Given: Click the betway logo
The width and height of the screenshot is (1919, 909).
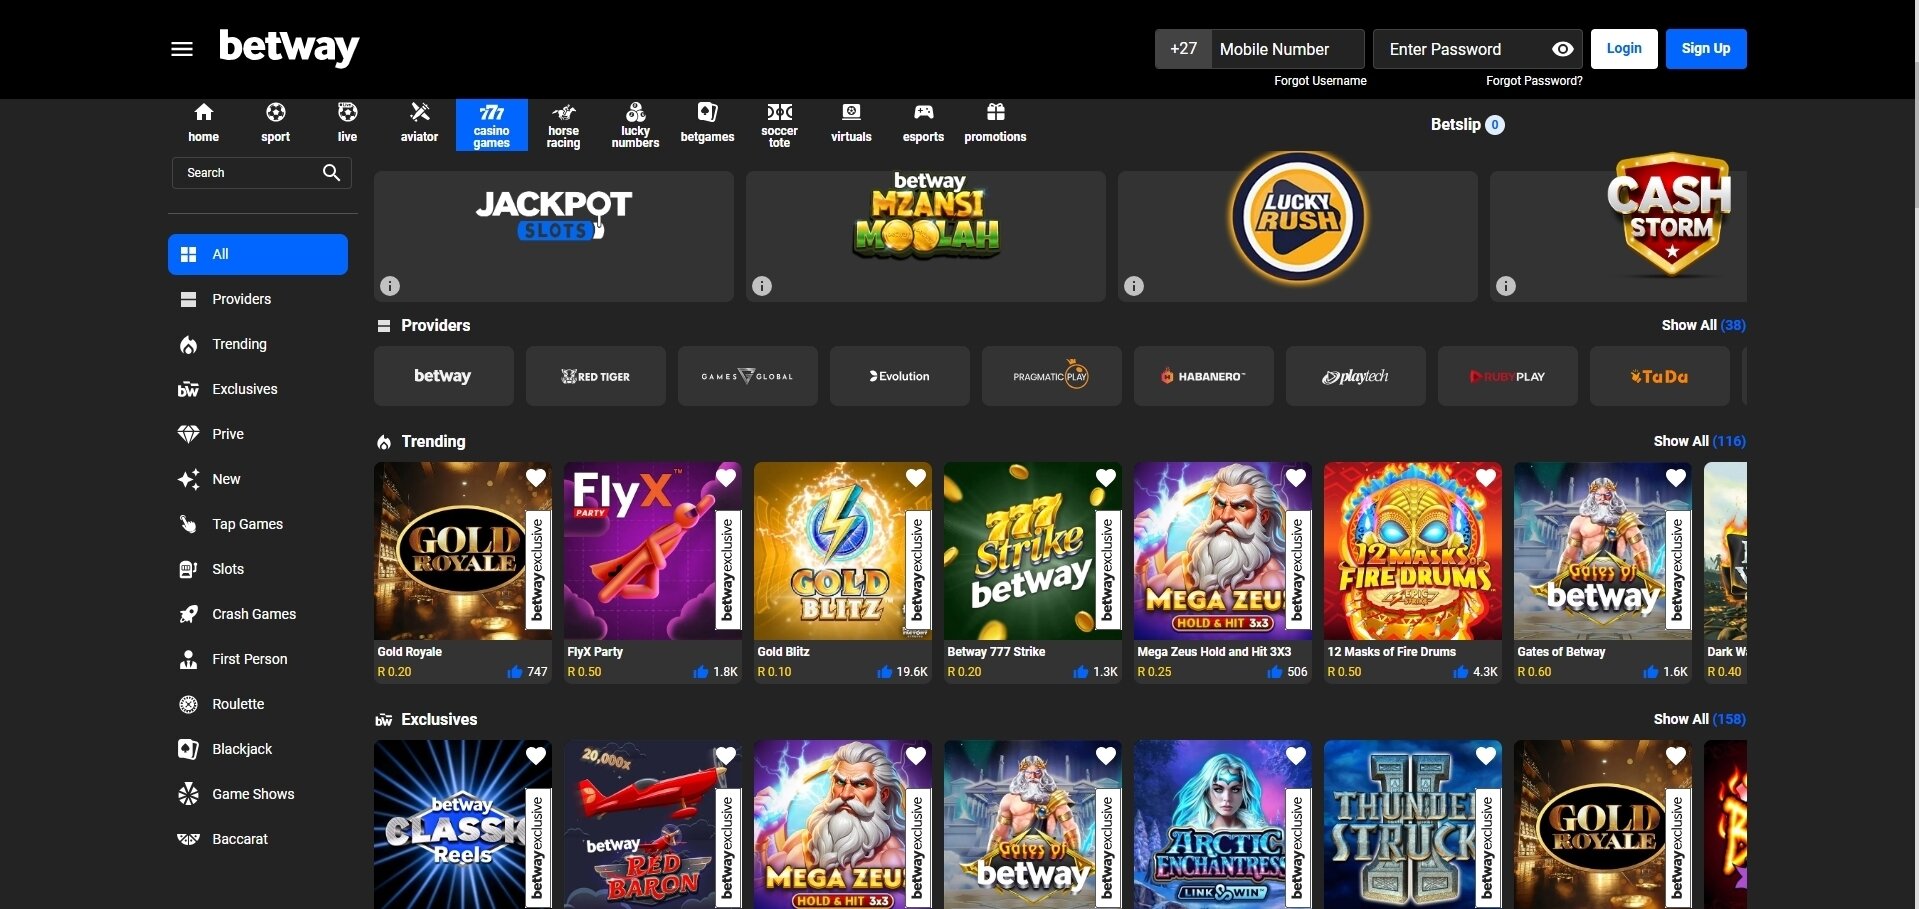Looking at the screenshot, I should click(x=289, y=47).
